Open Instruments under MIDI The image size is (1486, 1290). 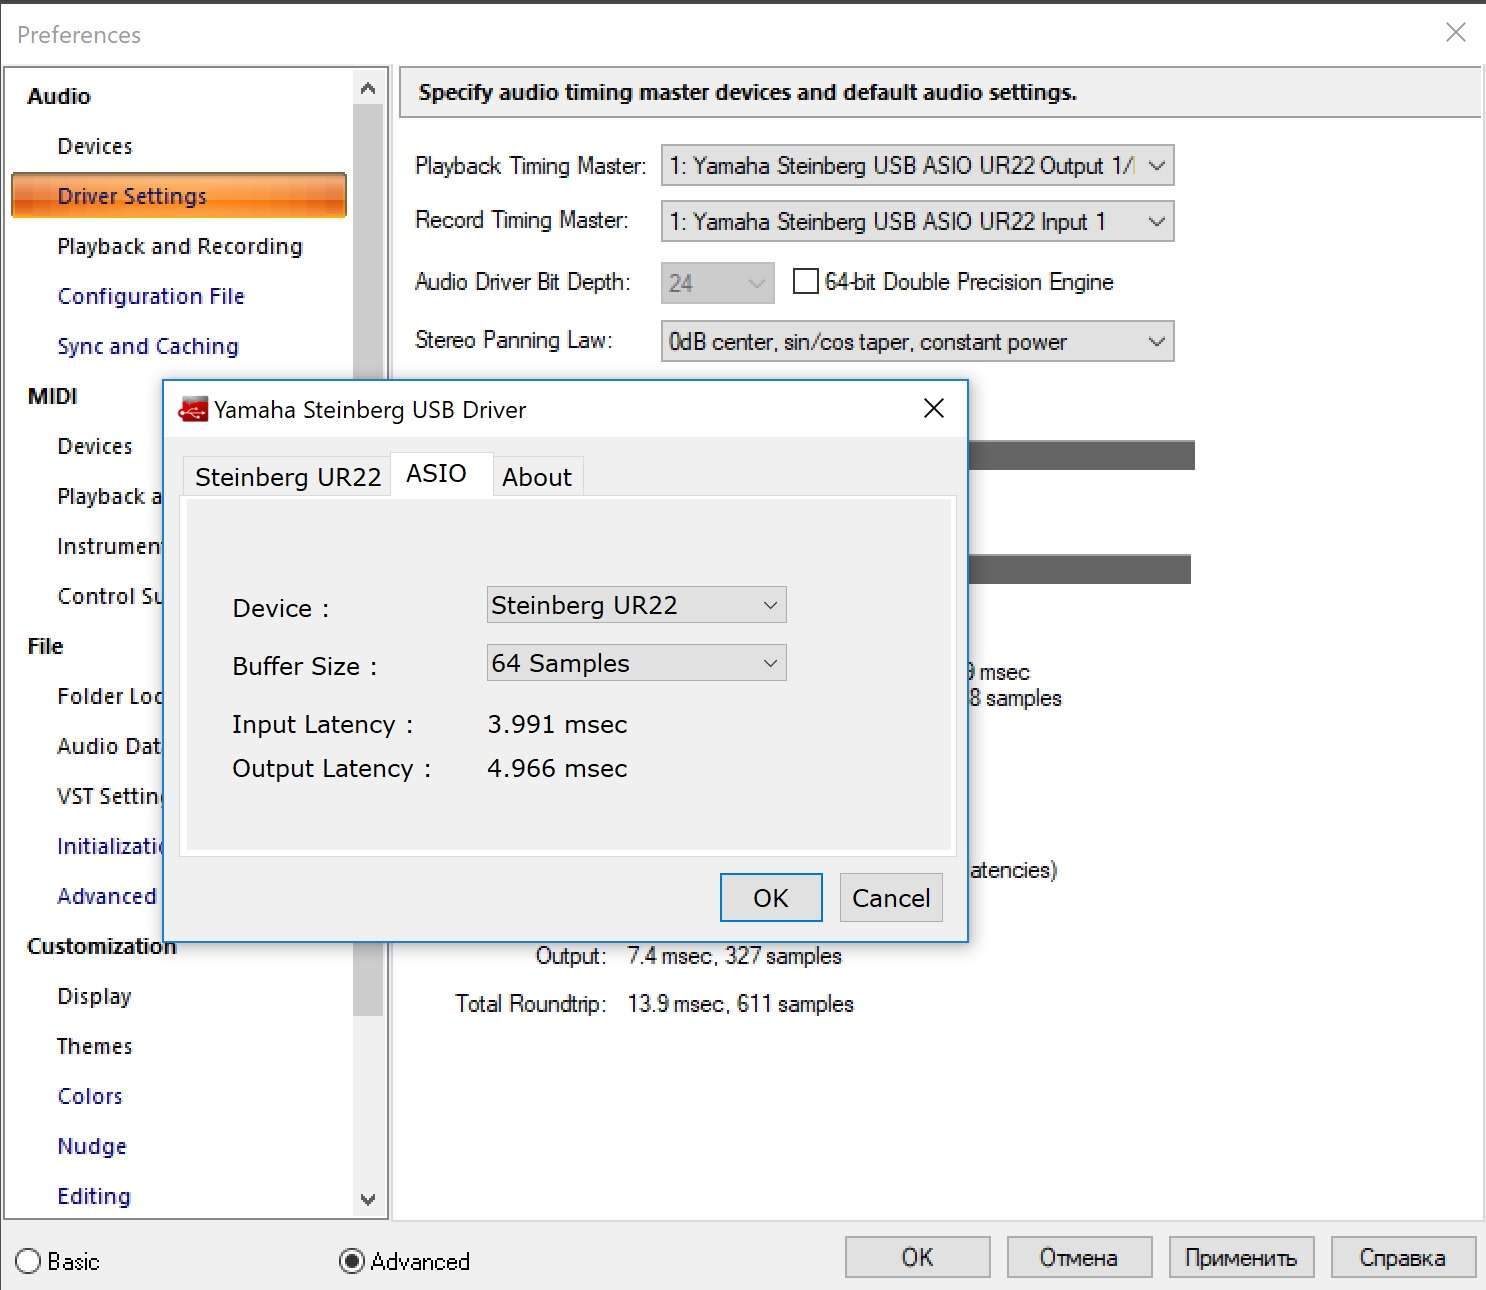(x=109, y=546)
